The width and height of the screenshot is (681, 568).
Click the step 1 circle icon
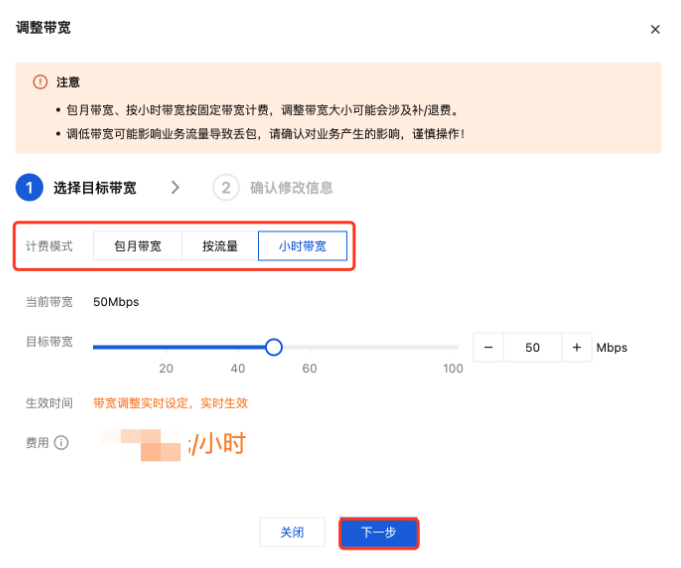pyautogui.click(x=30, y=188)
